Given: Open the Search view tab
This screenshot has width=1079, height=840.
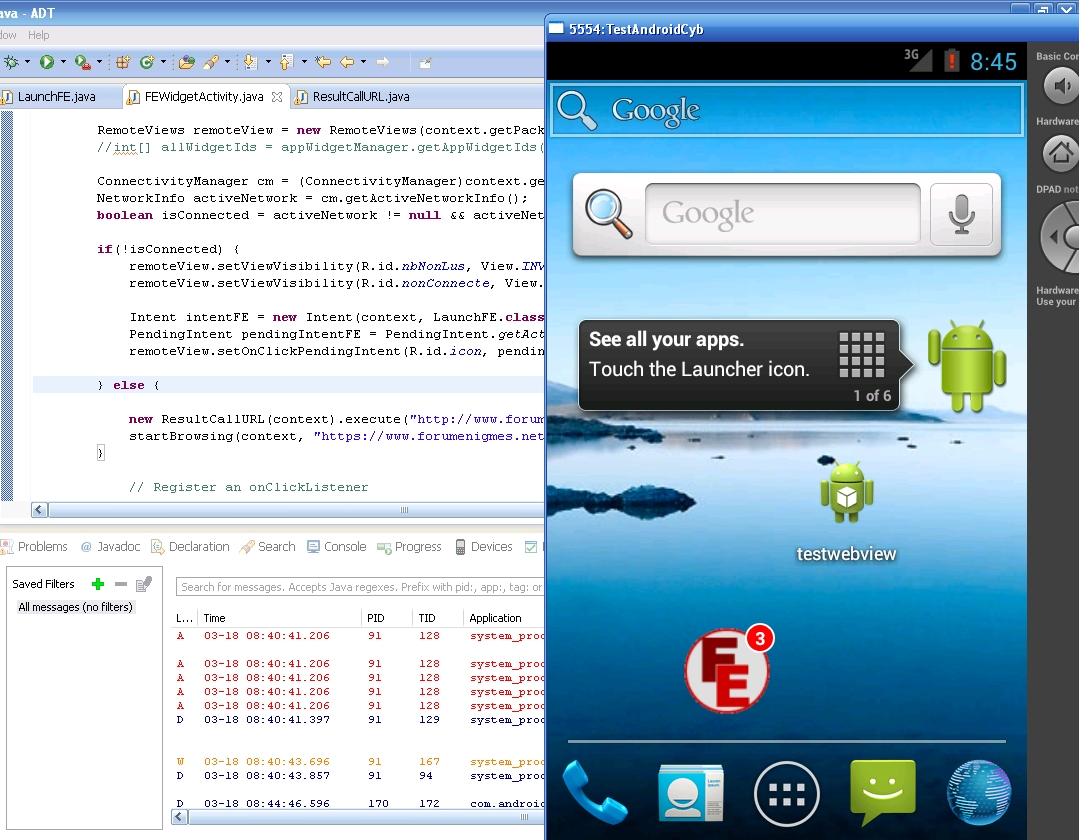Looking at the screenshot, I should [x=268, y=547].
